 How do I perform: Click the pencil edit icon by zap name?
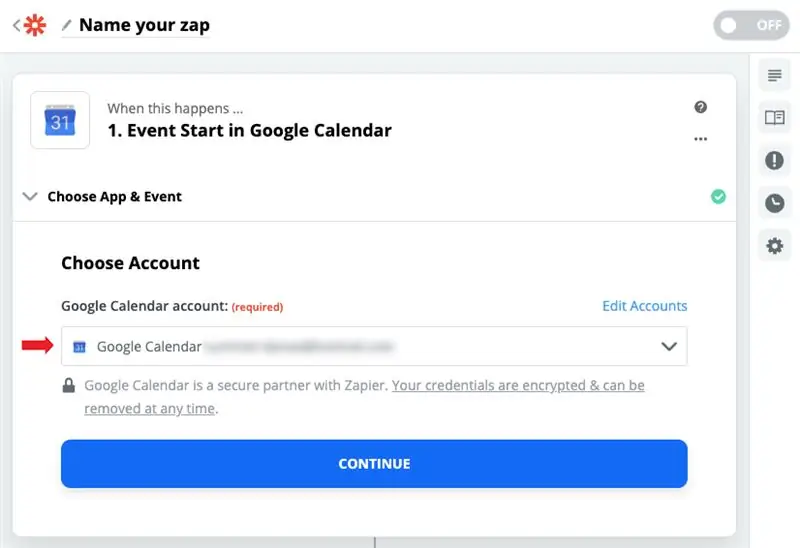coord(66,24)
